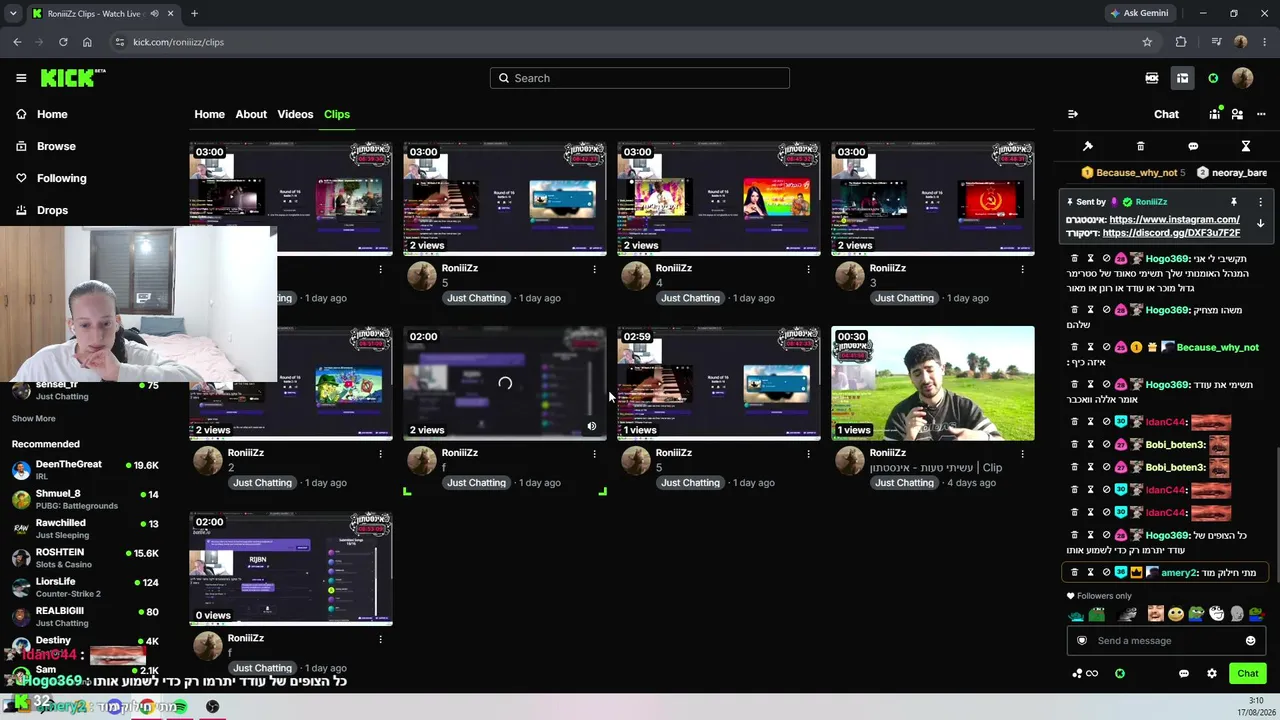The image size is (1280, 720).
Task: Click the Ask Gemini button
Action: 1138,14
